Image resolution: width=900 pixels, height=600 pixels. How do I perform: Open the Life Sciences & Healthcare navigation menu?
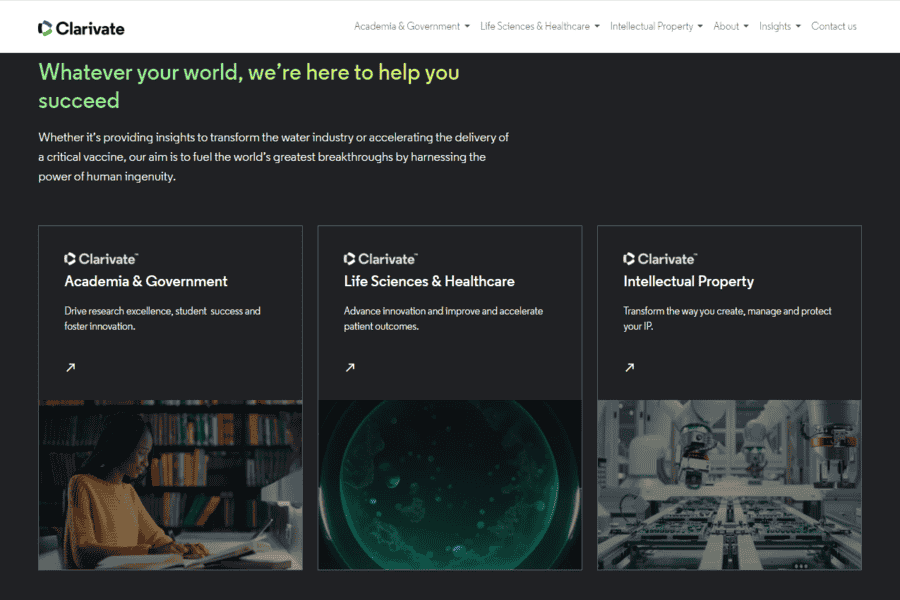point(534,26)
